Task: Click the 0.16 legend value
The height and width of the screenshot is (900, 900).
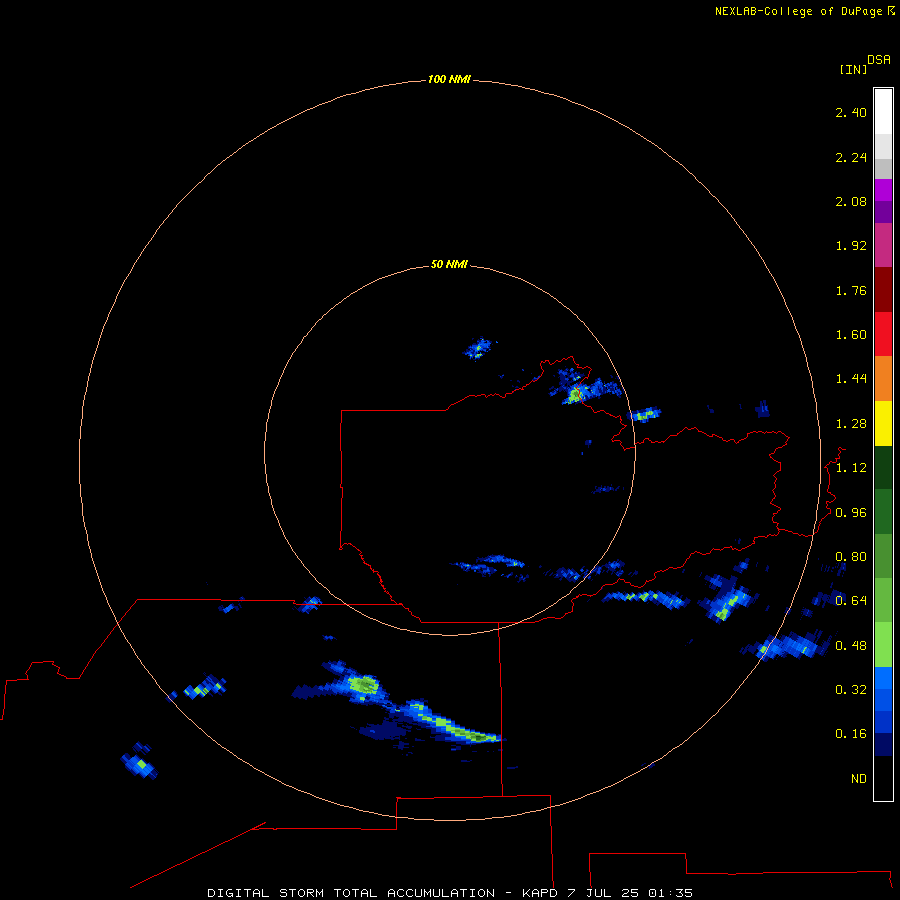Action: (851, 734)
